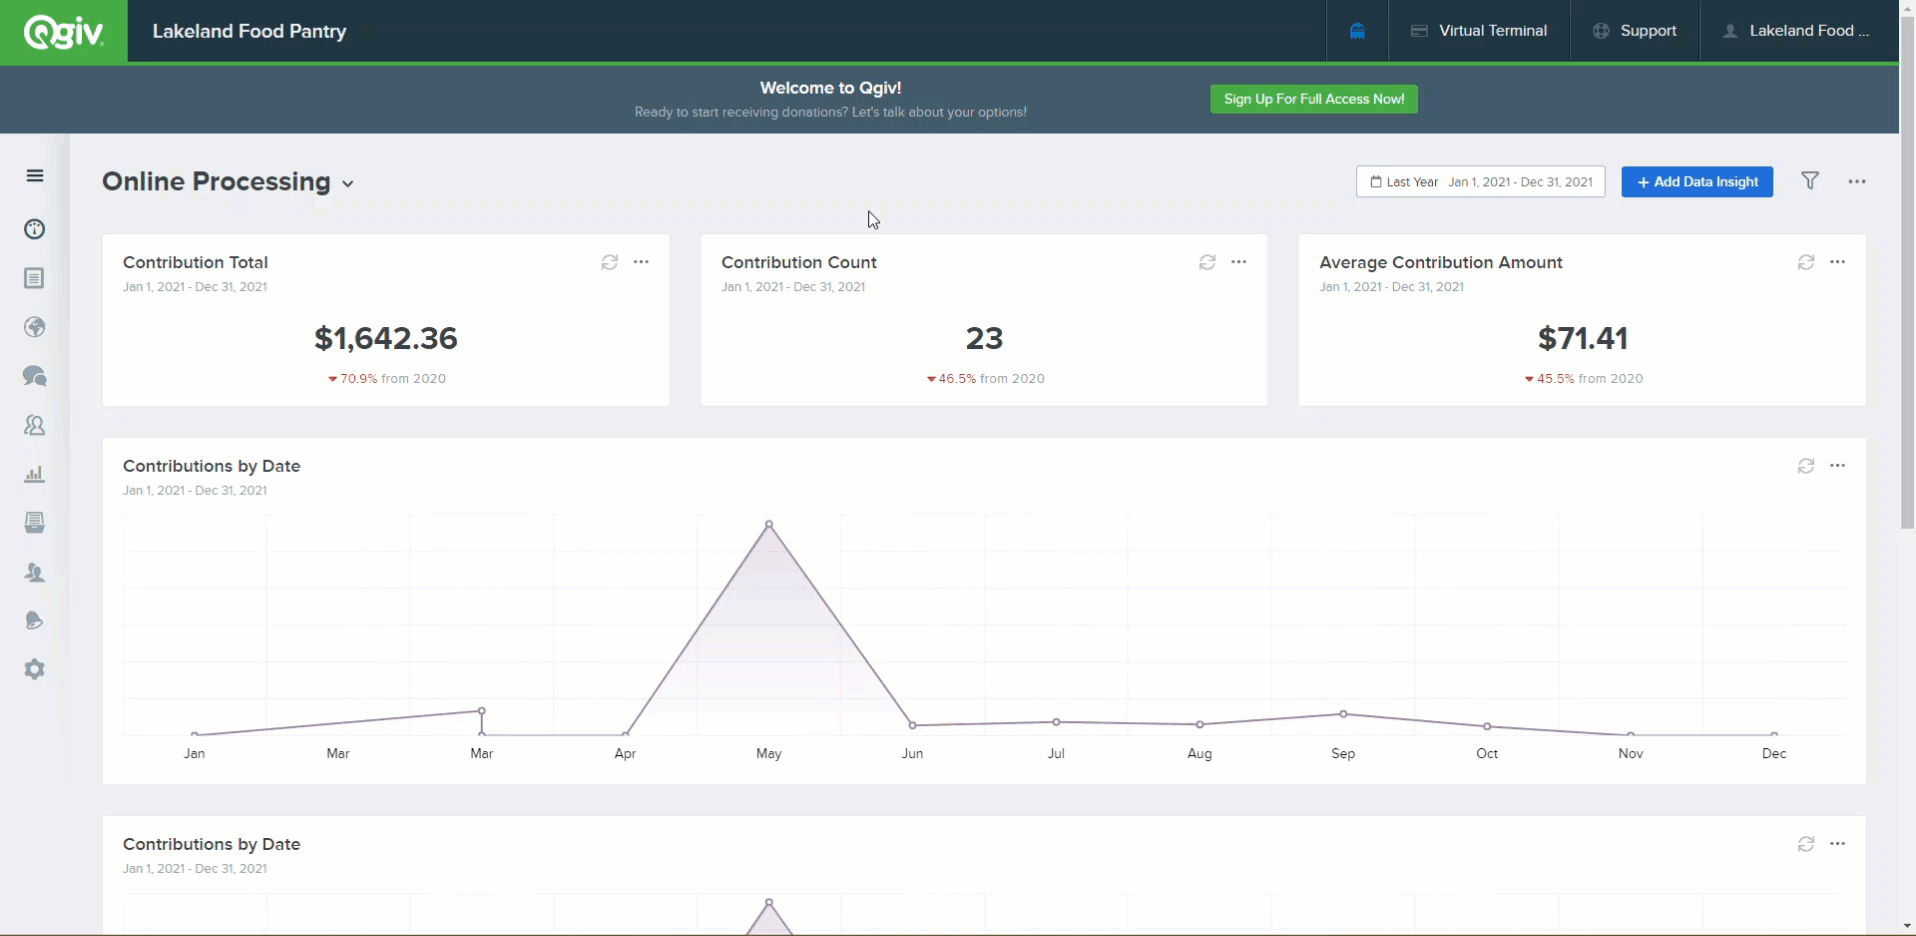1916x936 pixels.
Task: Click the Lakeland Food Pantry title
Action: click(250, 31)
